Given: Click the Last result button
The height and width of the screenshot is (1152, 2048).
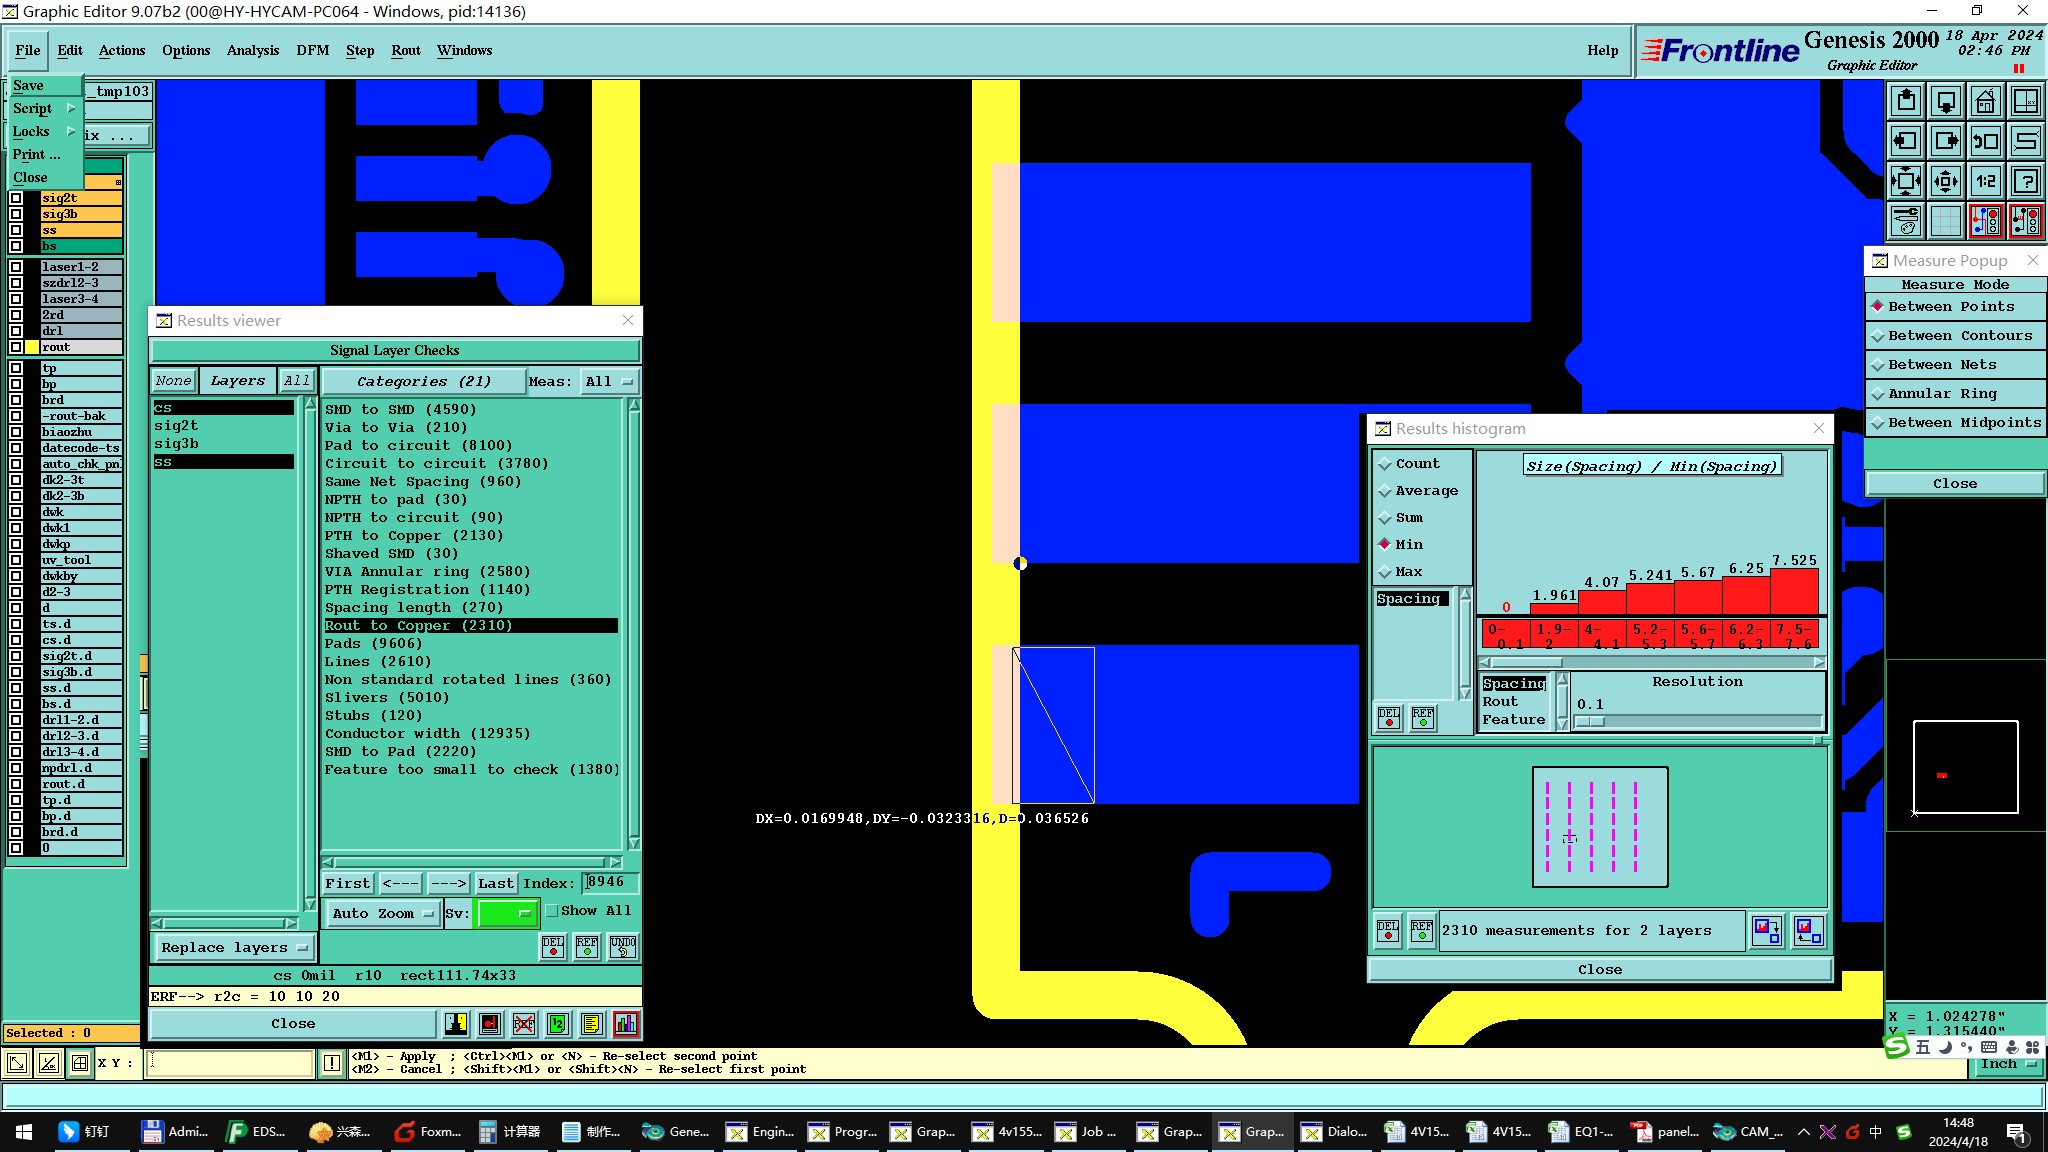Looking at the screenshot, I should click(x=495, y=883).
